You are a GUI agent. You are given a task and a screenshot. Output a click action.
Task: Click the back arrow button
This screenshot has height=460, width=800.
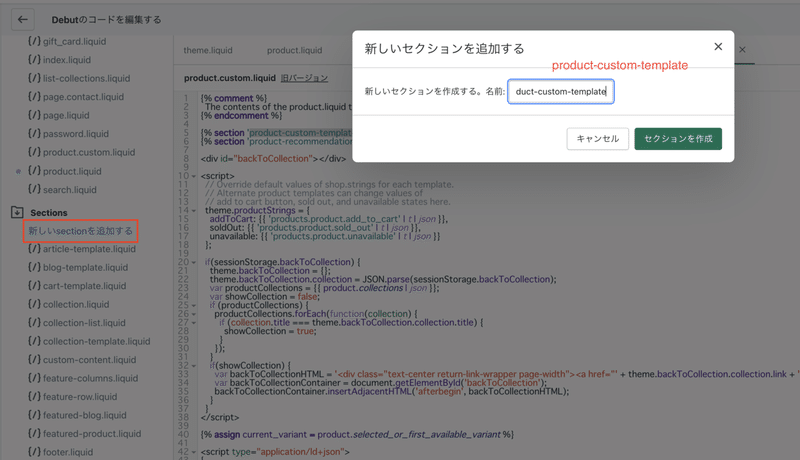(22, 19)
